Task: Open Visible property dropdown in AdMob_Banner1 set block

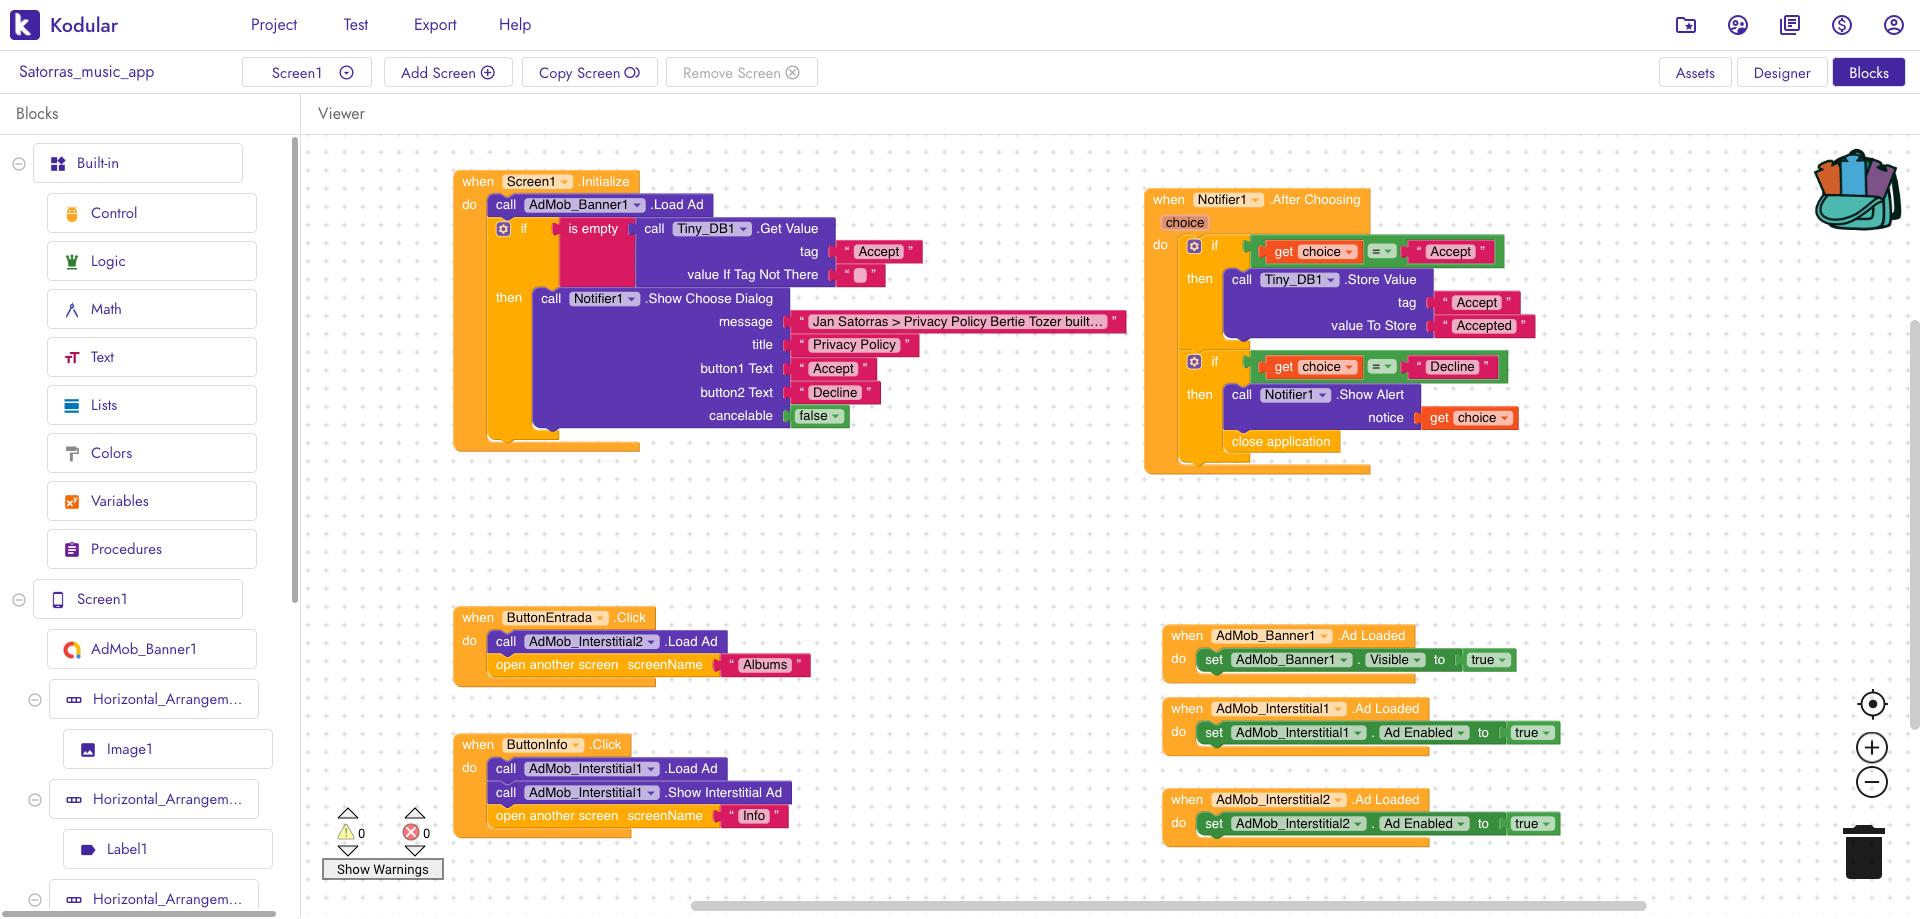Action: click(1396, 660)
